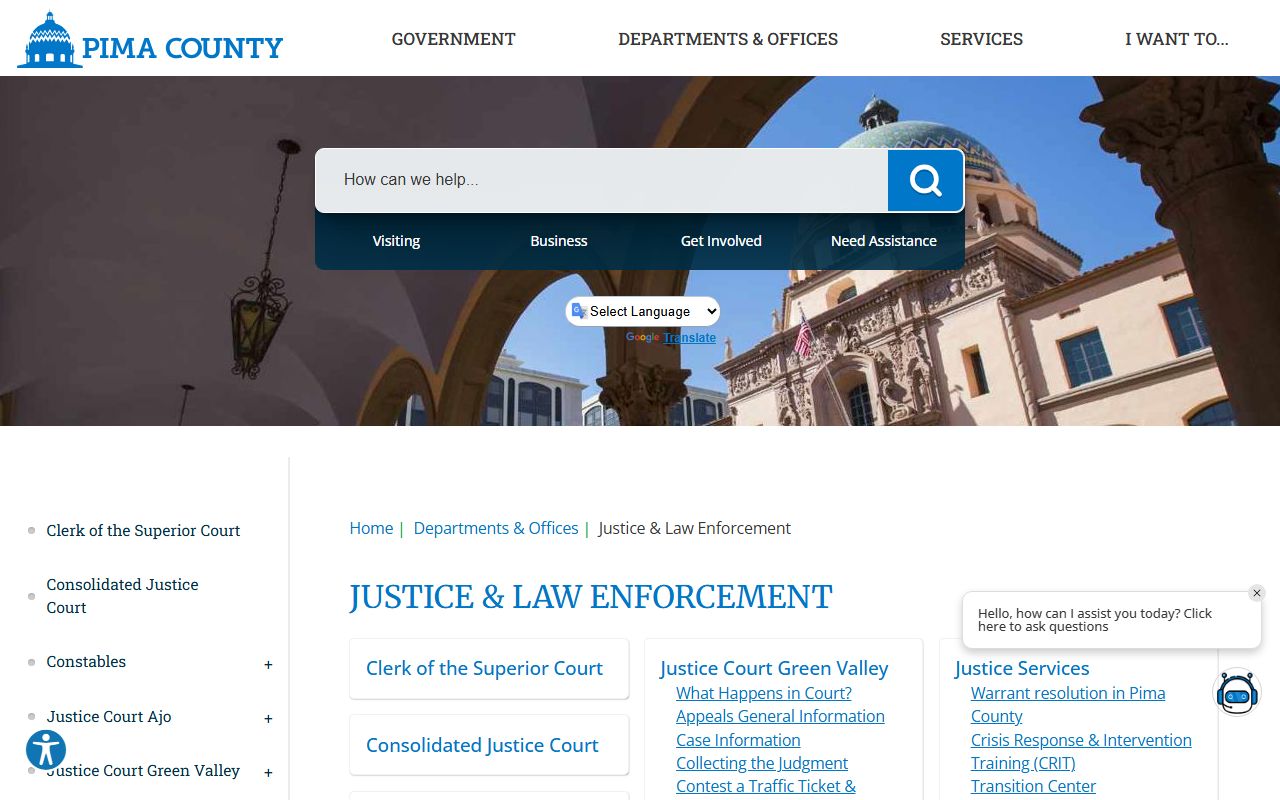Open the Select Language dropdown
Viewport: 1280px width, 800px height.
coord(643,311)
